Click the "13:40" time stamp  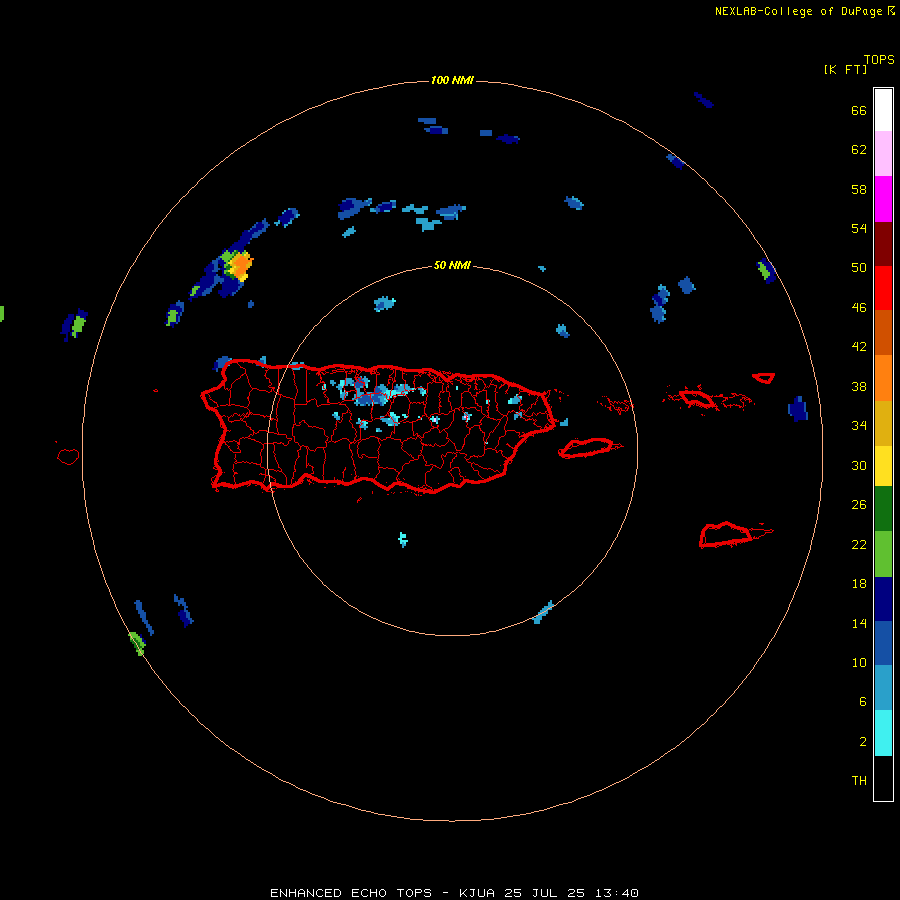pos(617,893)
